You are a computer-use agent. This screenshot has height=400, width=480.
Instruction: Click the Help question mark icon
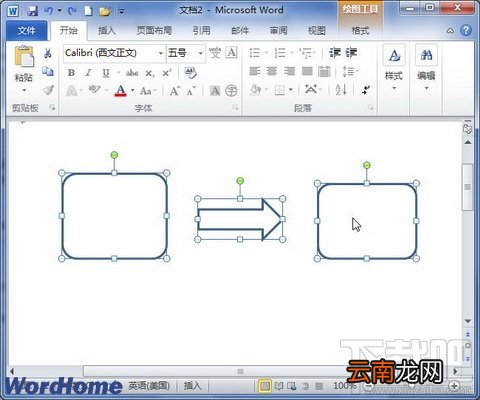pos(466,30)
